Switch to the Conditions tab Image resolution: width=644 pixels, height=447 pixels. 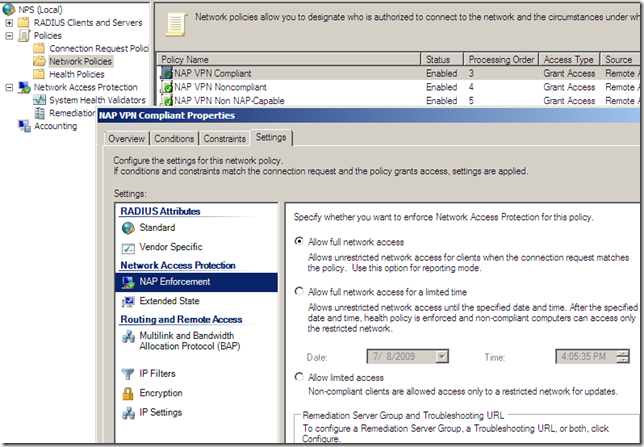pos(174,138)
